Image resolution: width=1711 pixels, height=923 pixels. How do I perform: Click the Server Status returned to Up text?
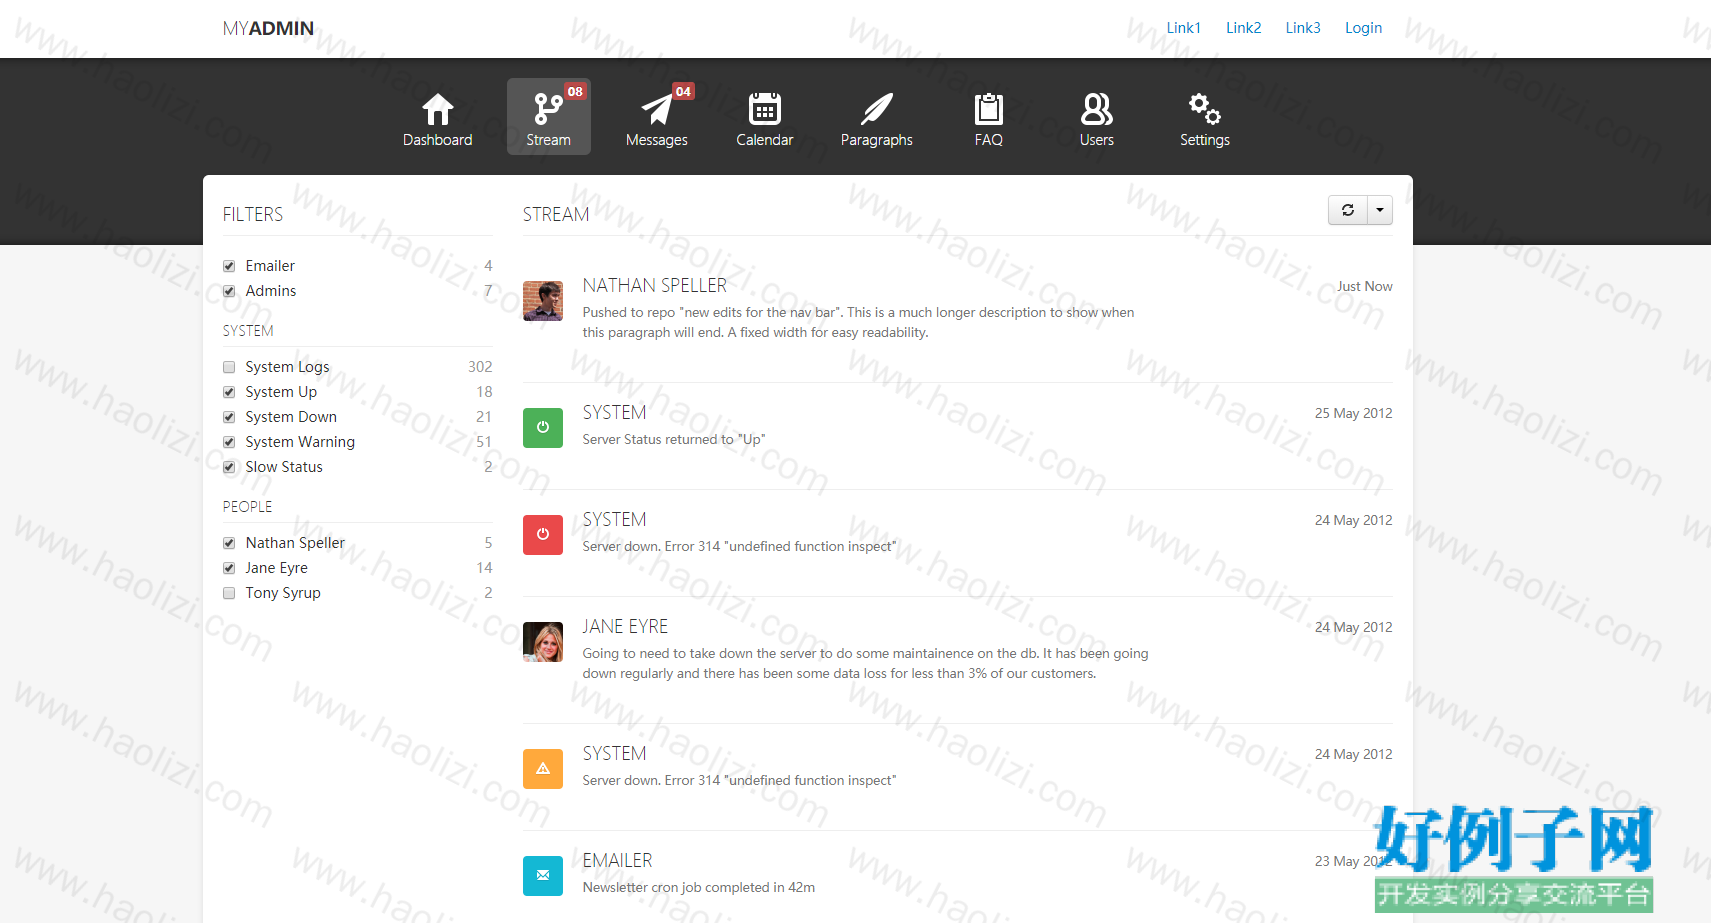(x=674, y=440)
